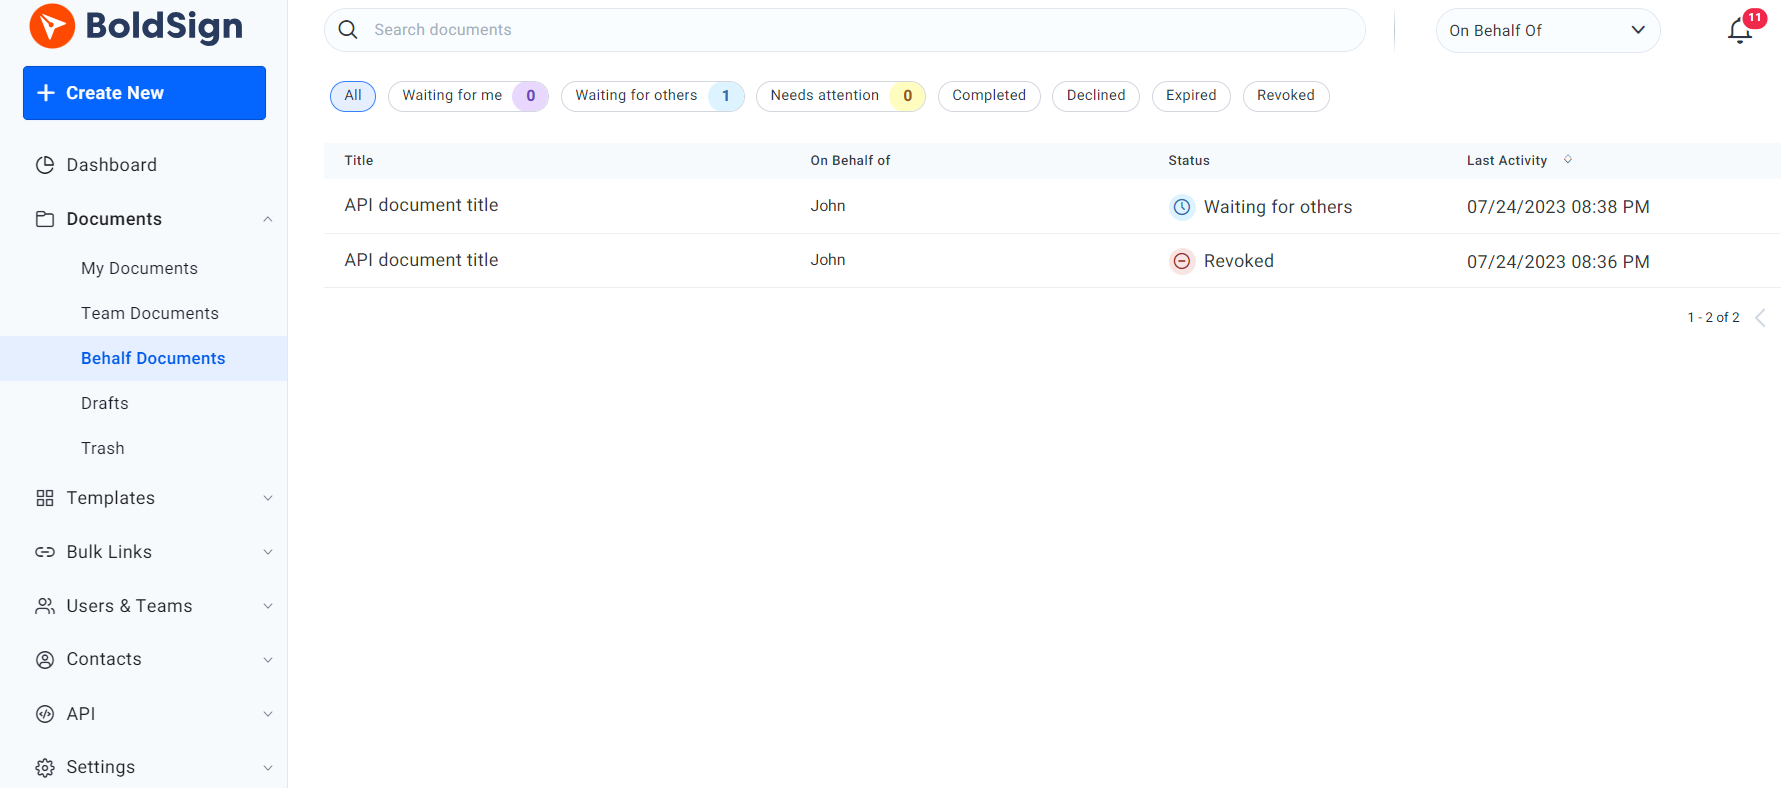Click the Templates grid icon
Screen dimensions: 1781x788
click(x=45, y=498)
